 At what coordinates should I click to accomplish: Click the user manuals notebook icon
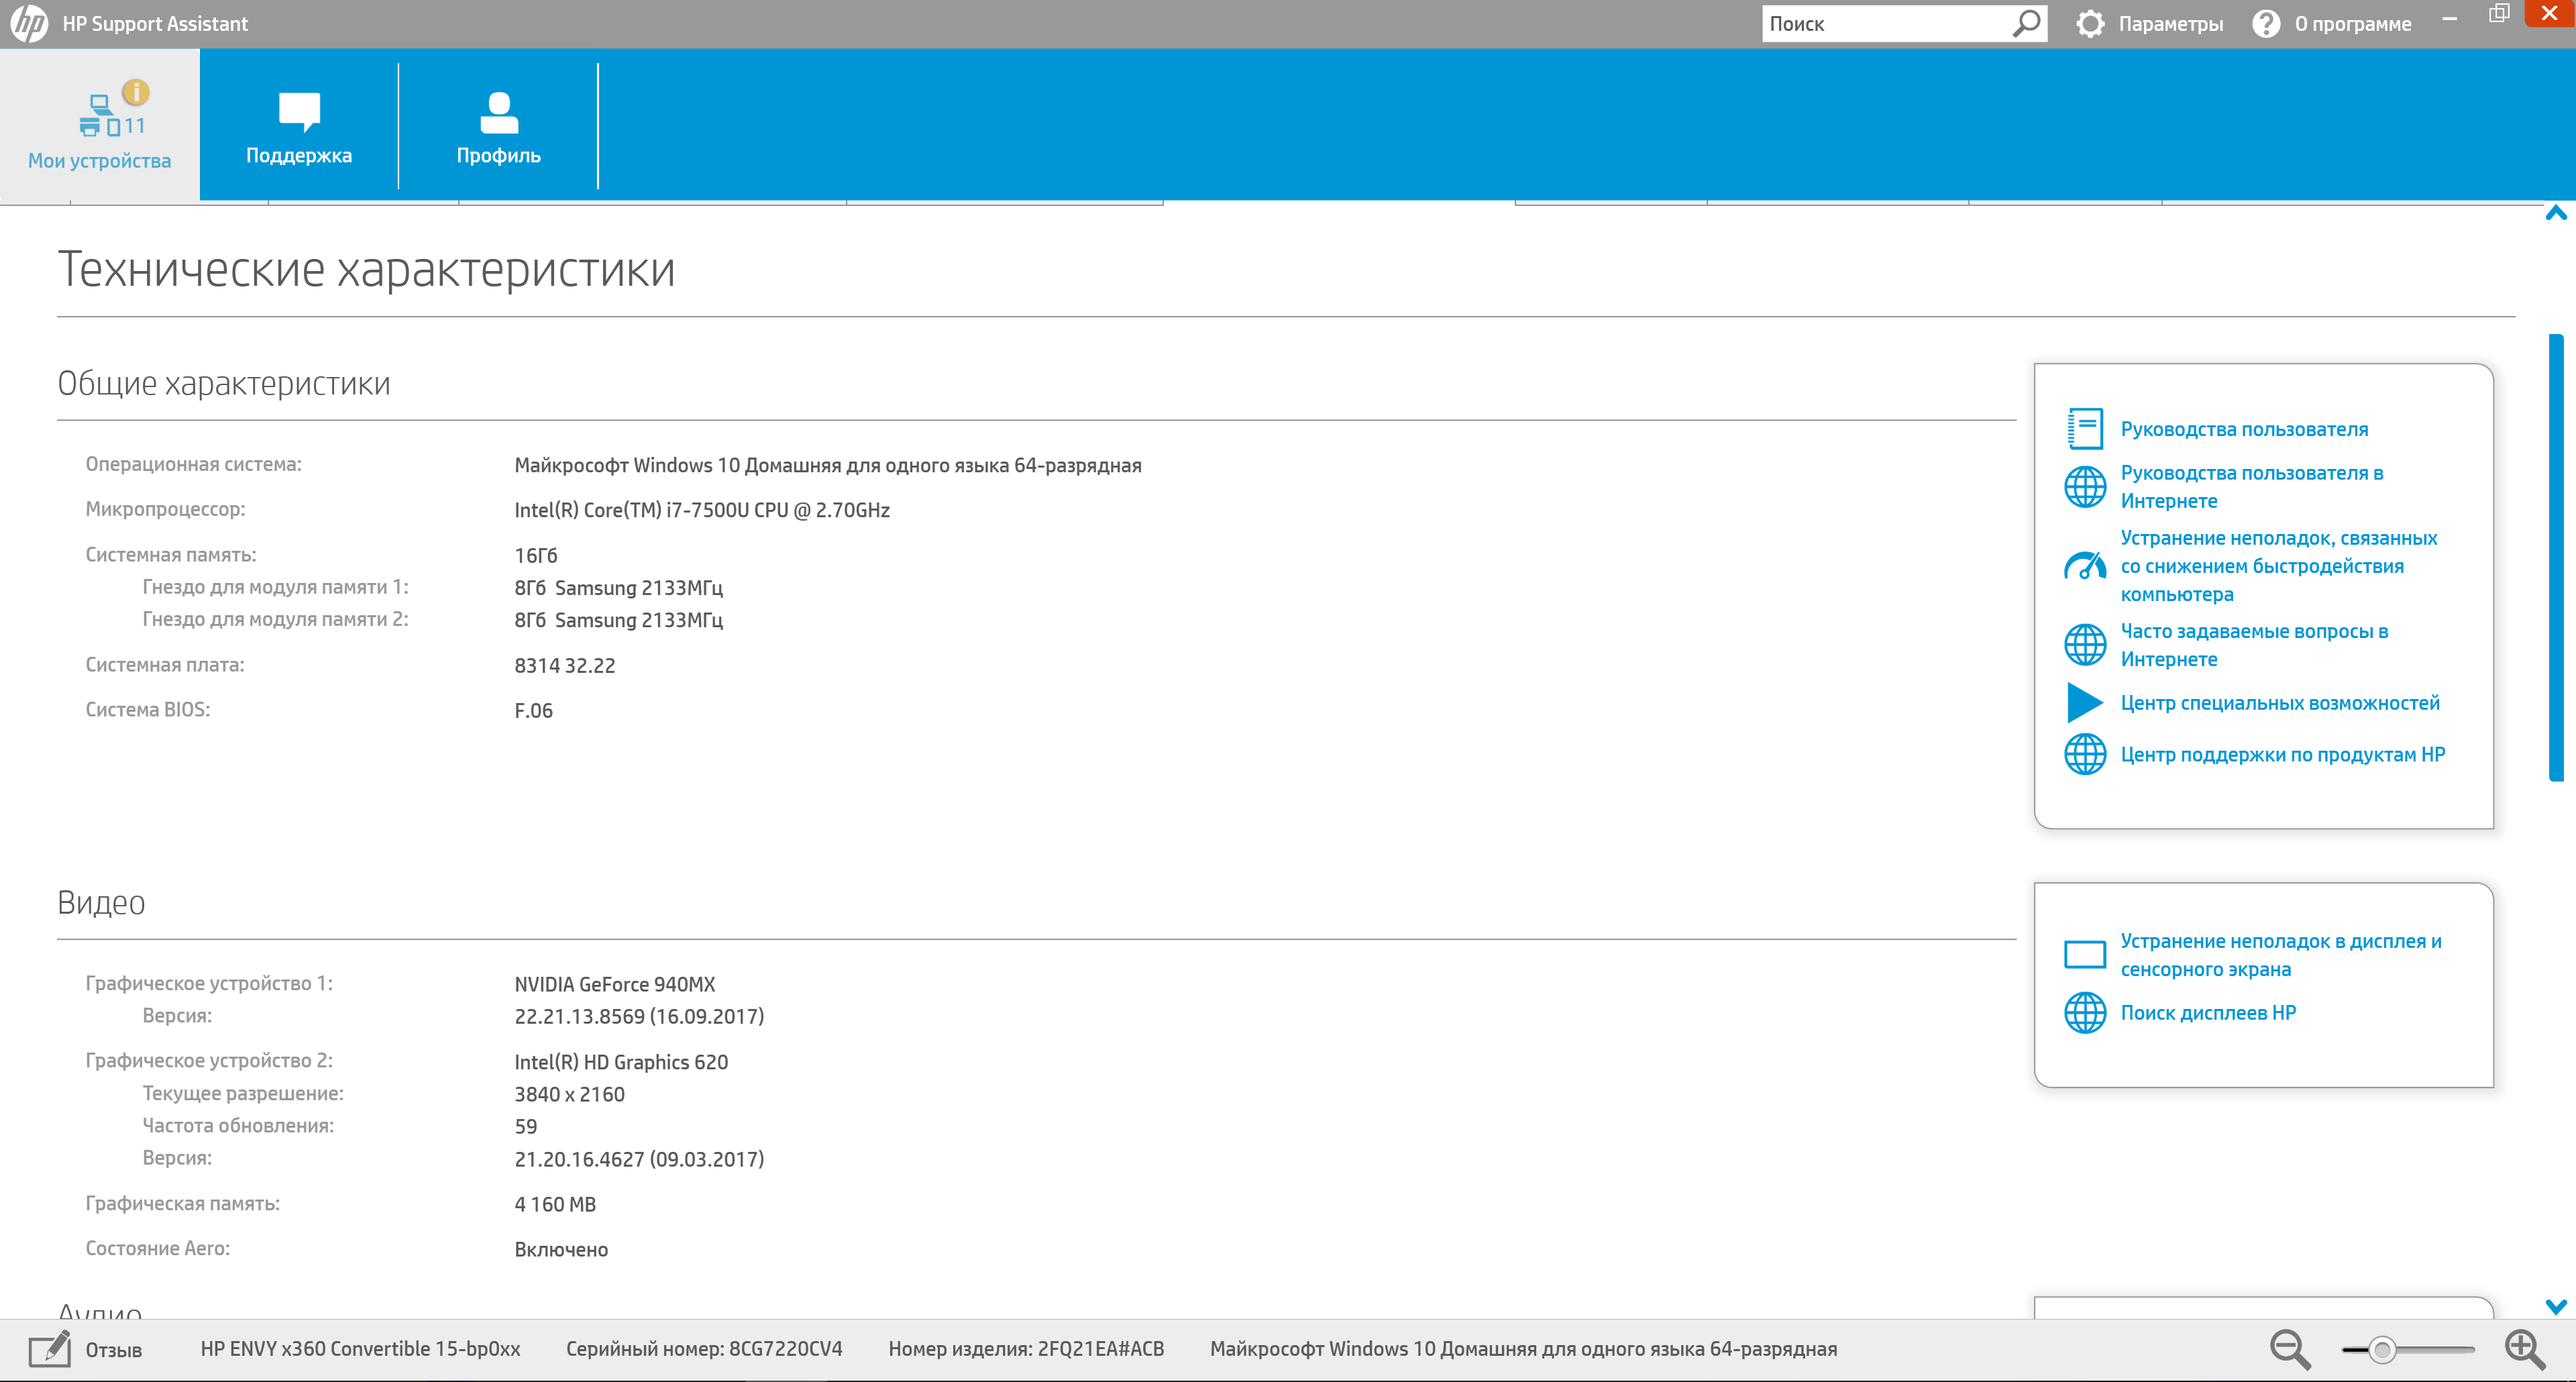tap(2085, 429)
